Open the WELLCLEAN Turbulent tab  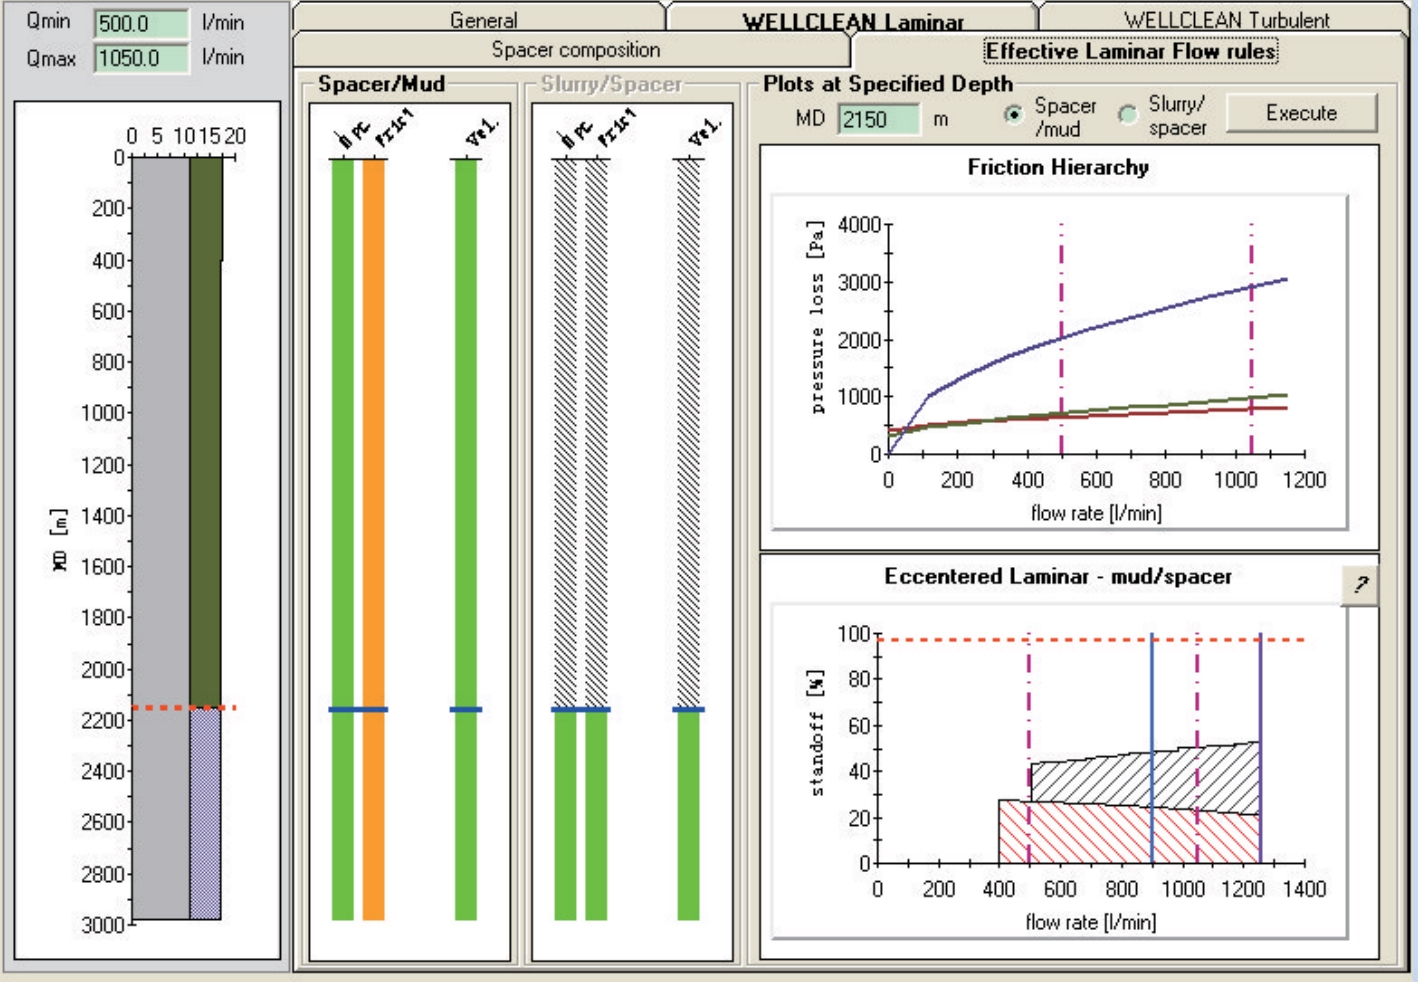(1226, 17)
